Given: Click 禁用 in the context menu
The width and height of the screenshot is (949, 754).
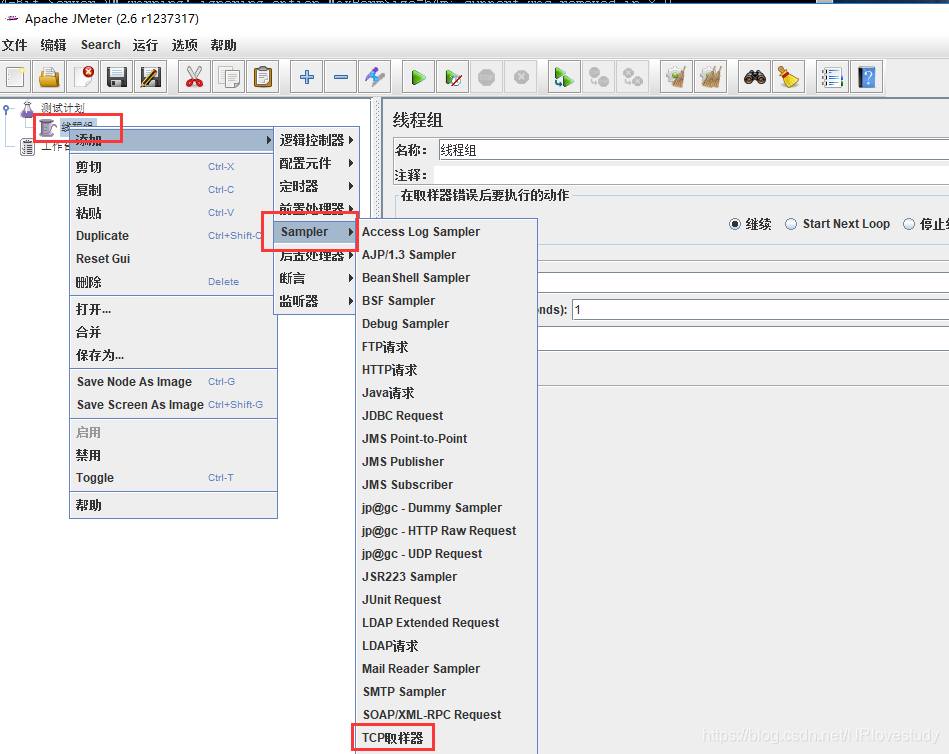Looking at the screenshot, I should tap(173, 454).
